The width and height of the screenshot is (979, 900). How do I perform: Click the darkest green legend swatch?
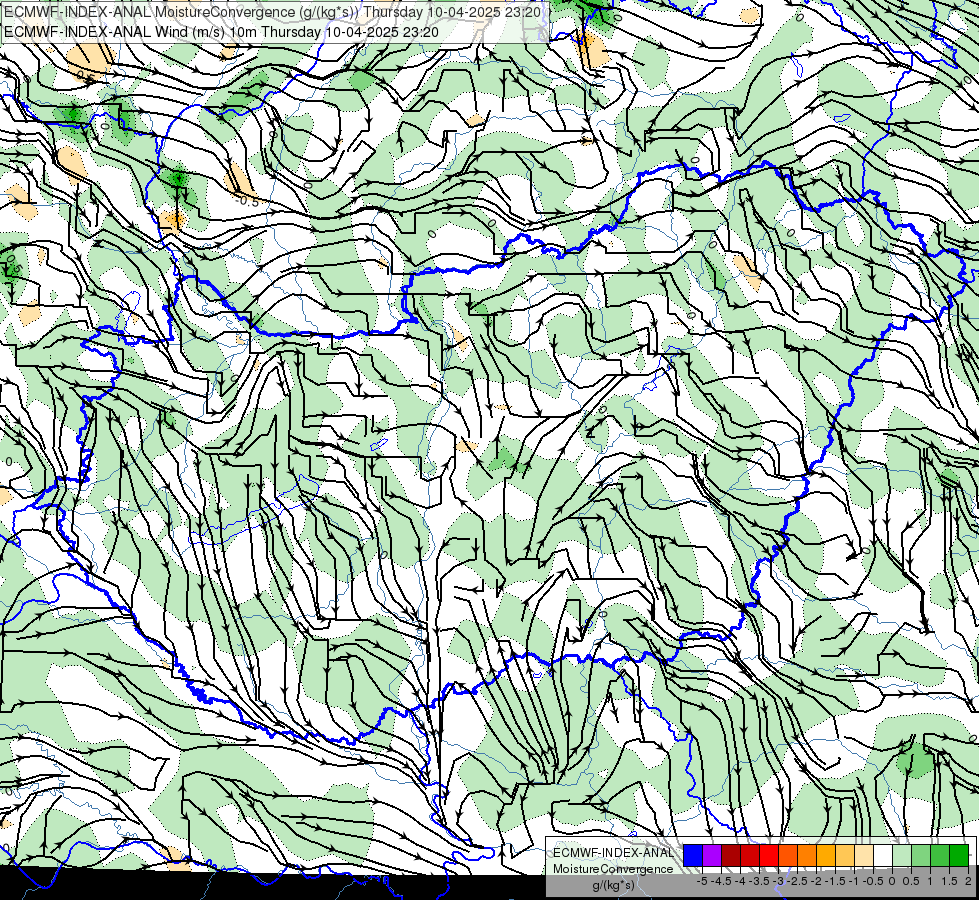pyautogui.click(x=959, y=855)
